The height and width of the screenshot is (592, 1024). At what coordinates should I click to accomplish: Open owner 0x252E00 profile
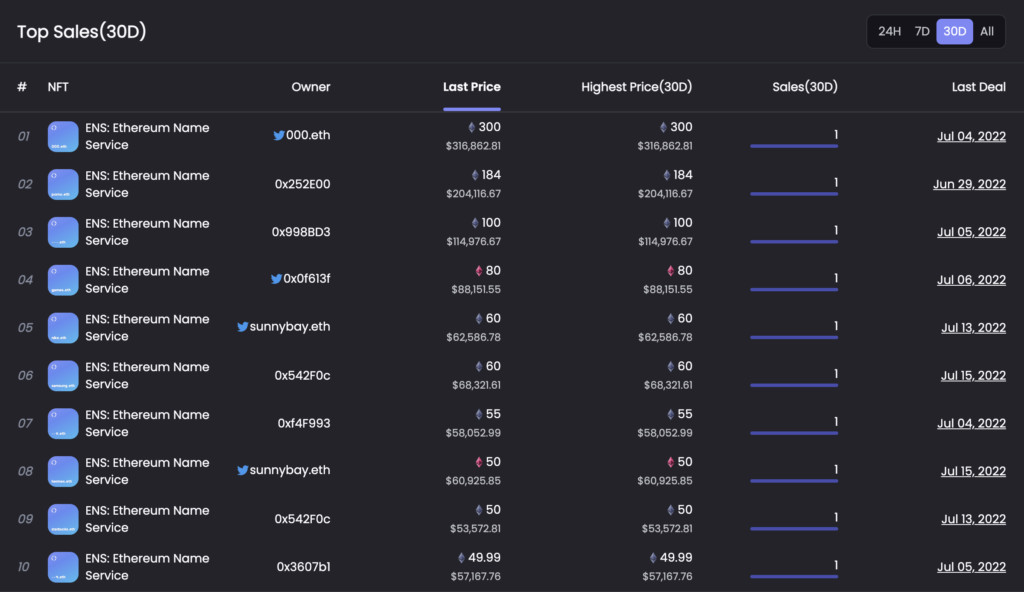(302, 184)
